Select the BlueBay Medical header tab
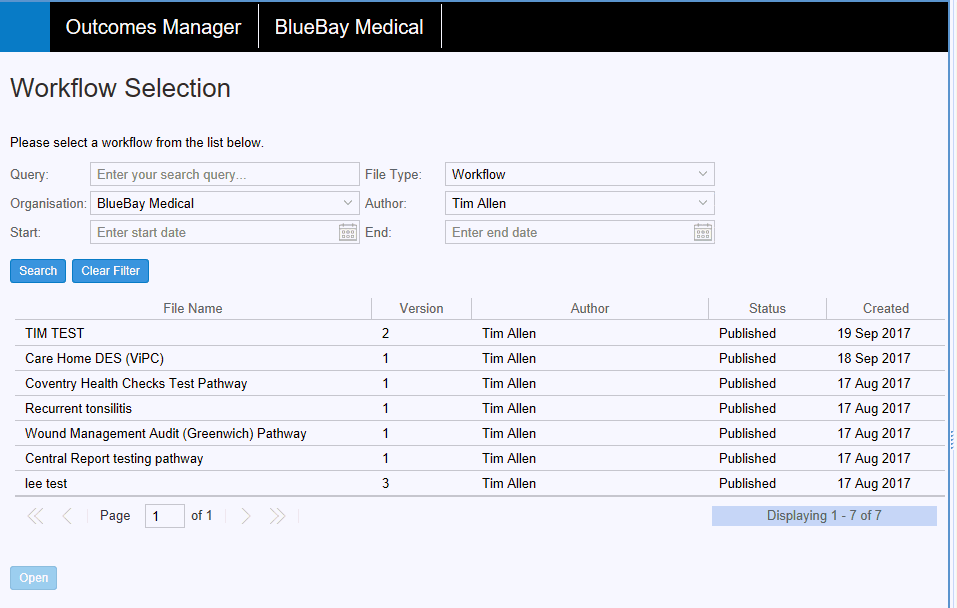The width and height of the screenshot is (957, 608). pyautogui.click(x=349, y=27)
